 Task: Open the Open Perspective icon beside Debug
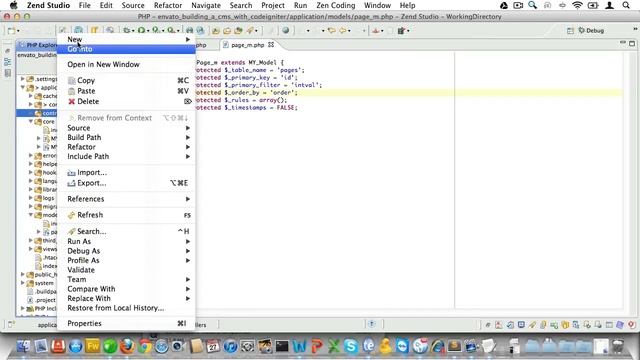[570, 31]
